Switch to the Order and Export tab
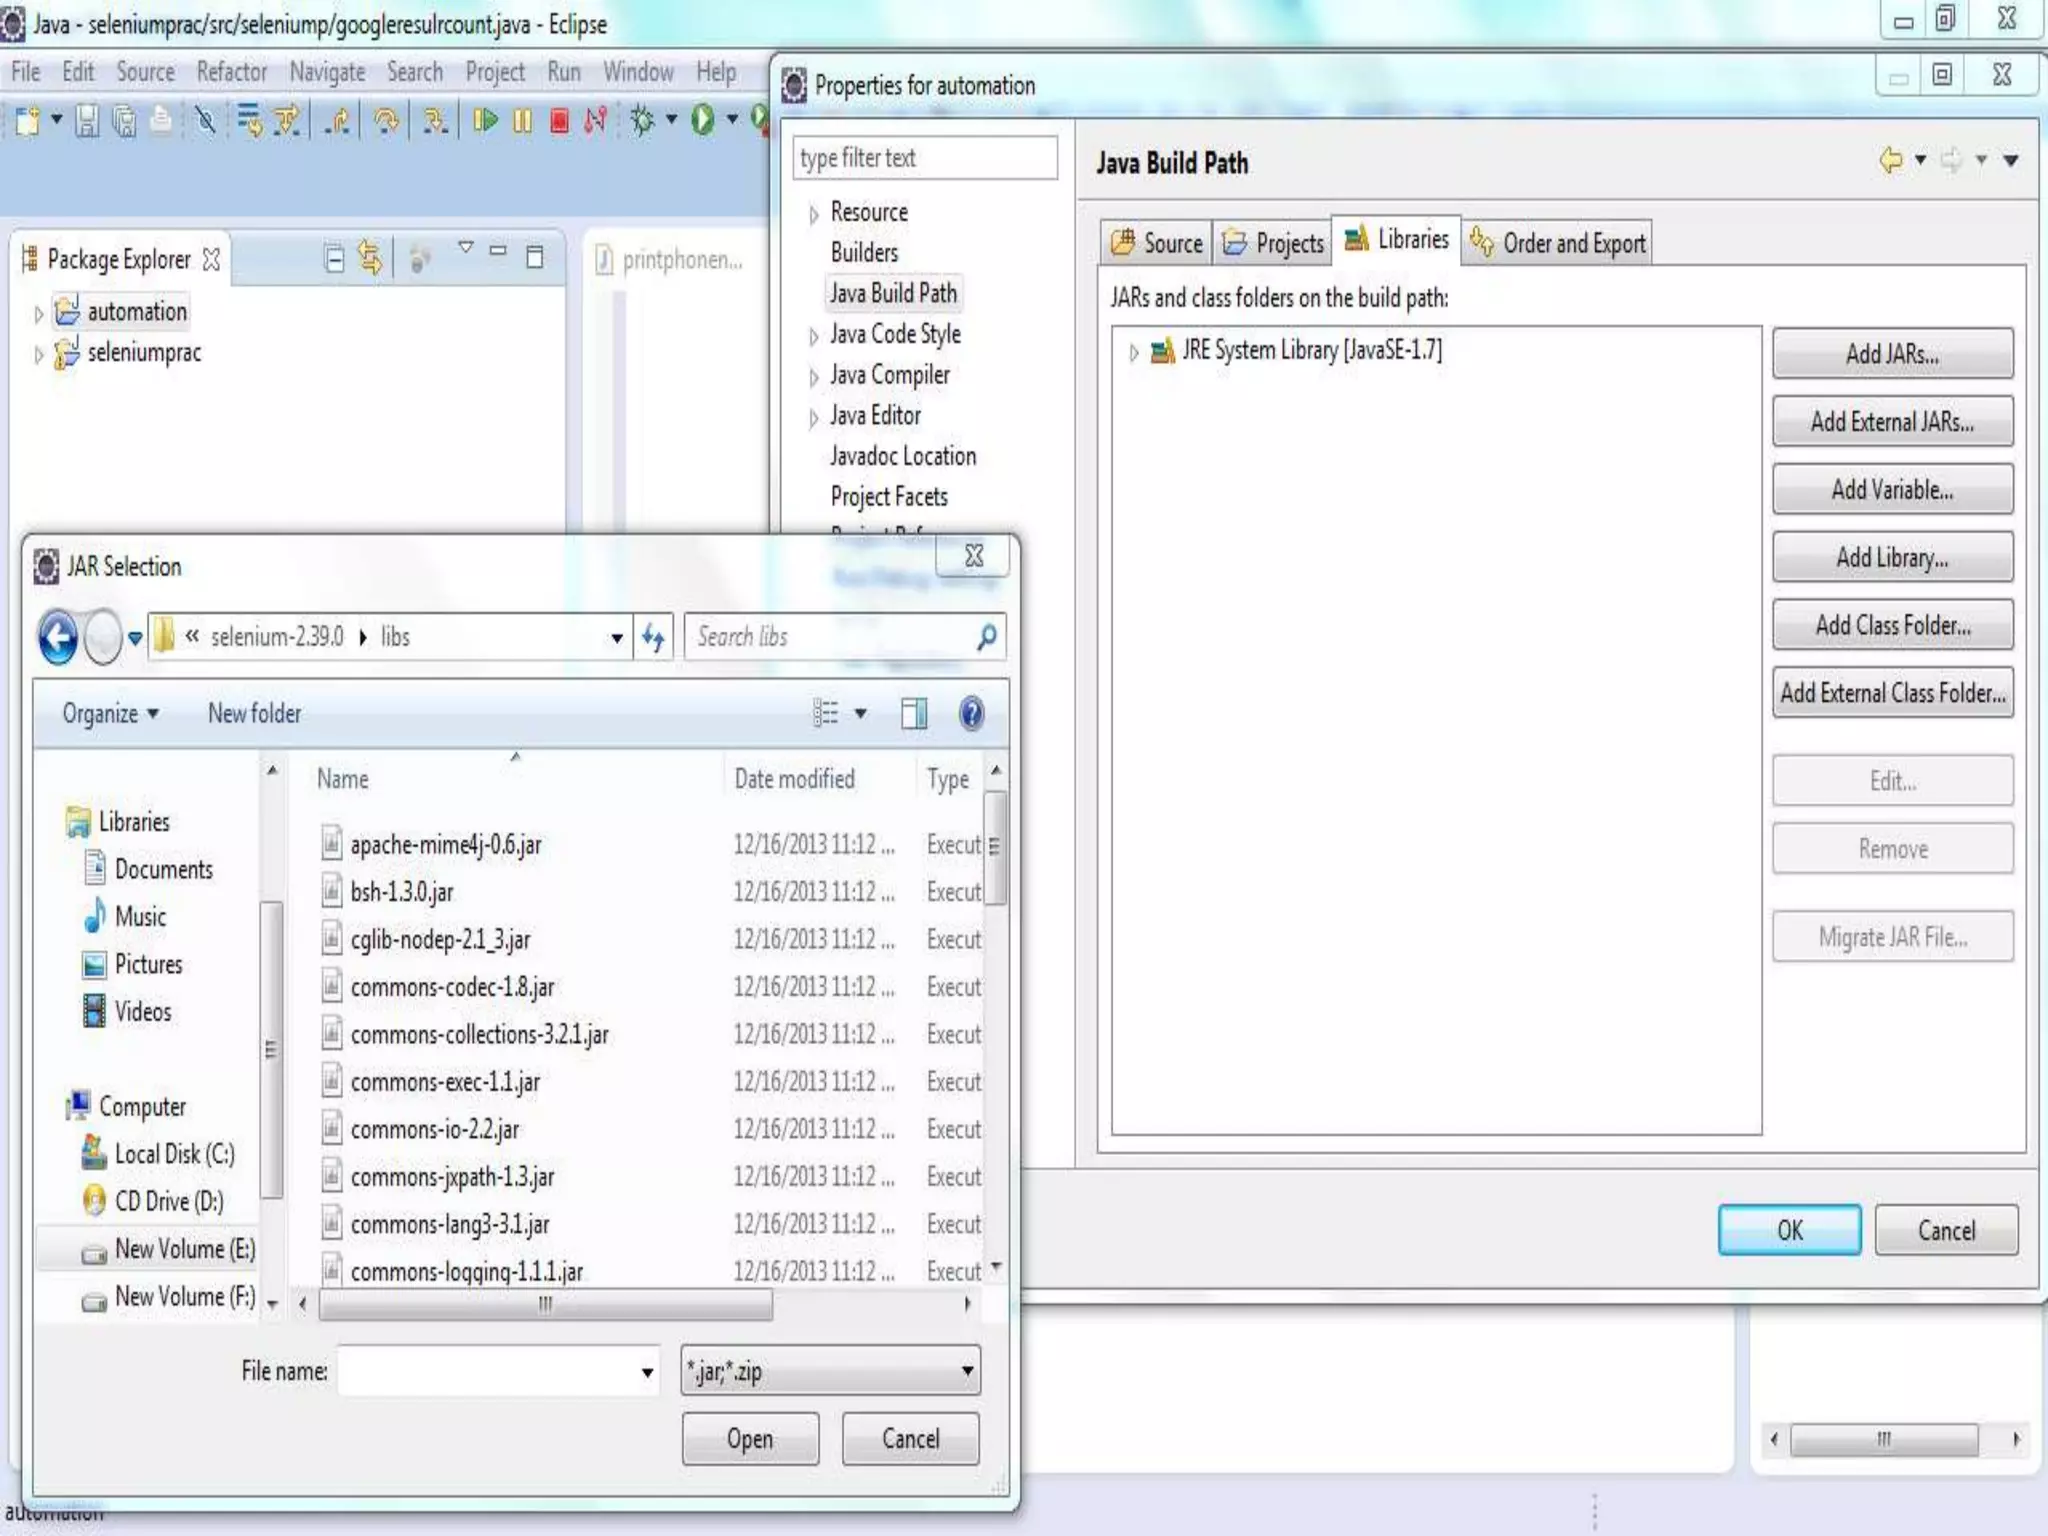 click(x=1558, y=243)
